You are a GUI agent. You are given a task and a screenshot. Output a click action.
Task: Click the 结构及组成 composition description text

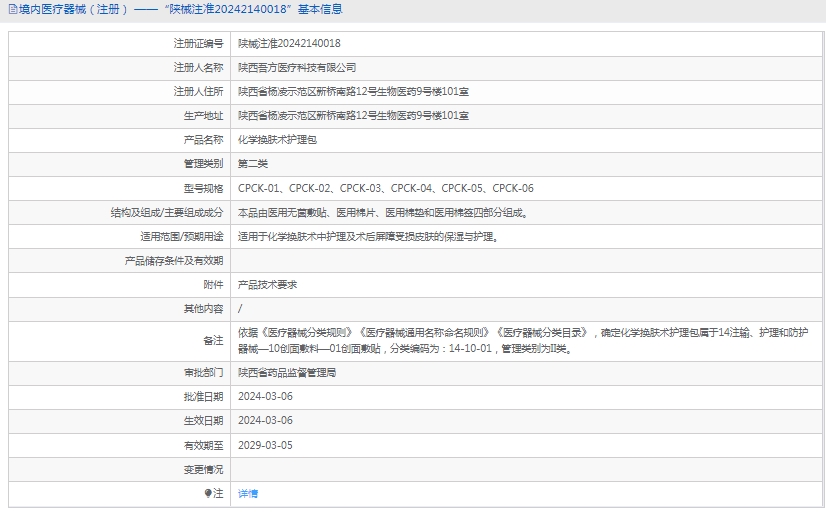(x=382, y=213)
